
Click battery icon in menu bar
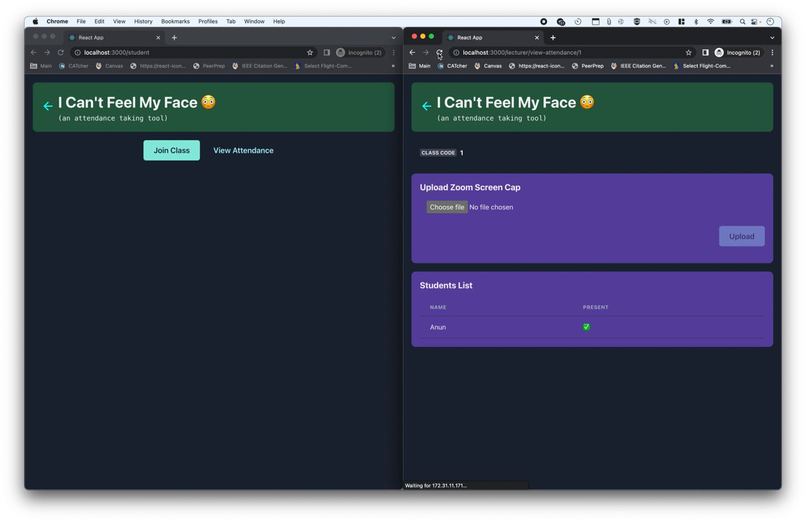point(726,22)
